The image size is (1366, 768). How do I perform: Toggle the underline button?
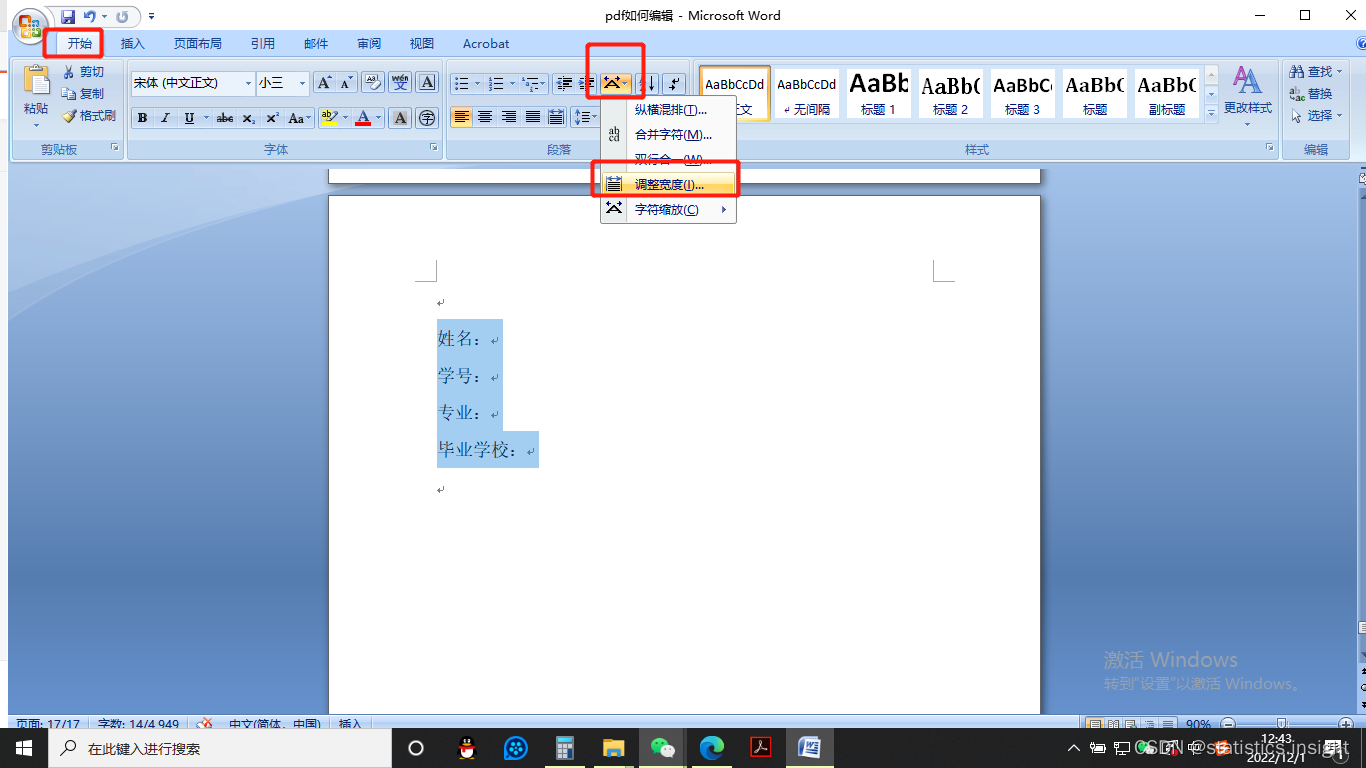189,117
